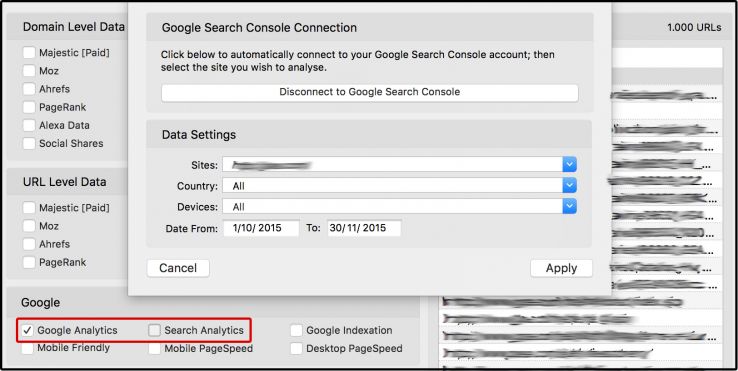Enable the Alexa Data checkbox
The width and height of the screenshot is (738, 371).
[x=29, y=125]
